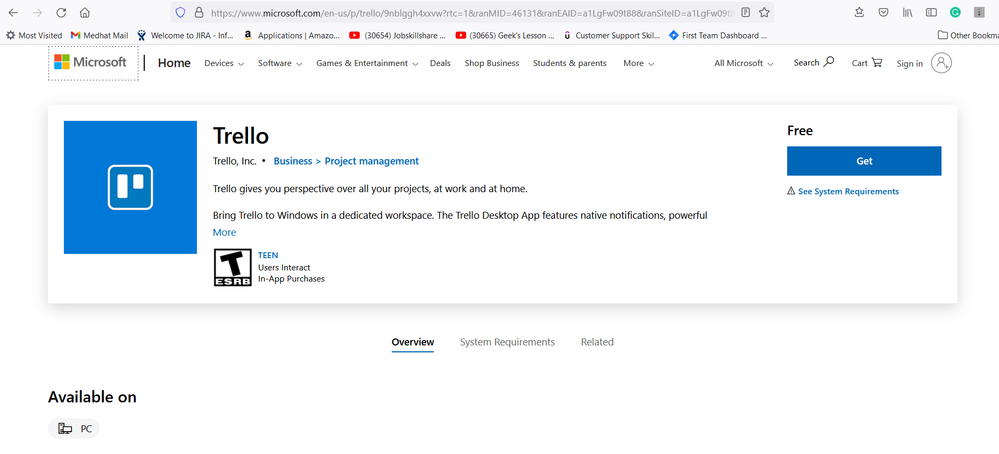Screen dimensions: 999x454
Task: Click the warning triangle beside System Requirements
Action: pos(791,191)
